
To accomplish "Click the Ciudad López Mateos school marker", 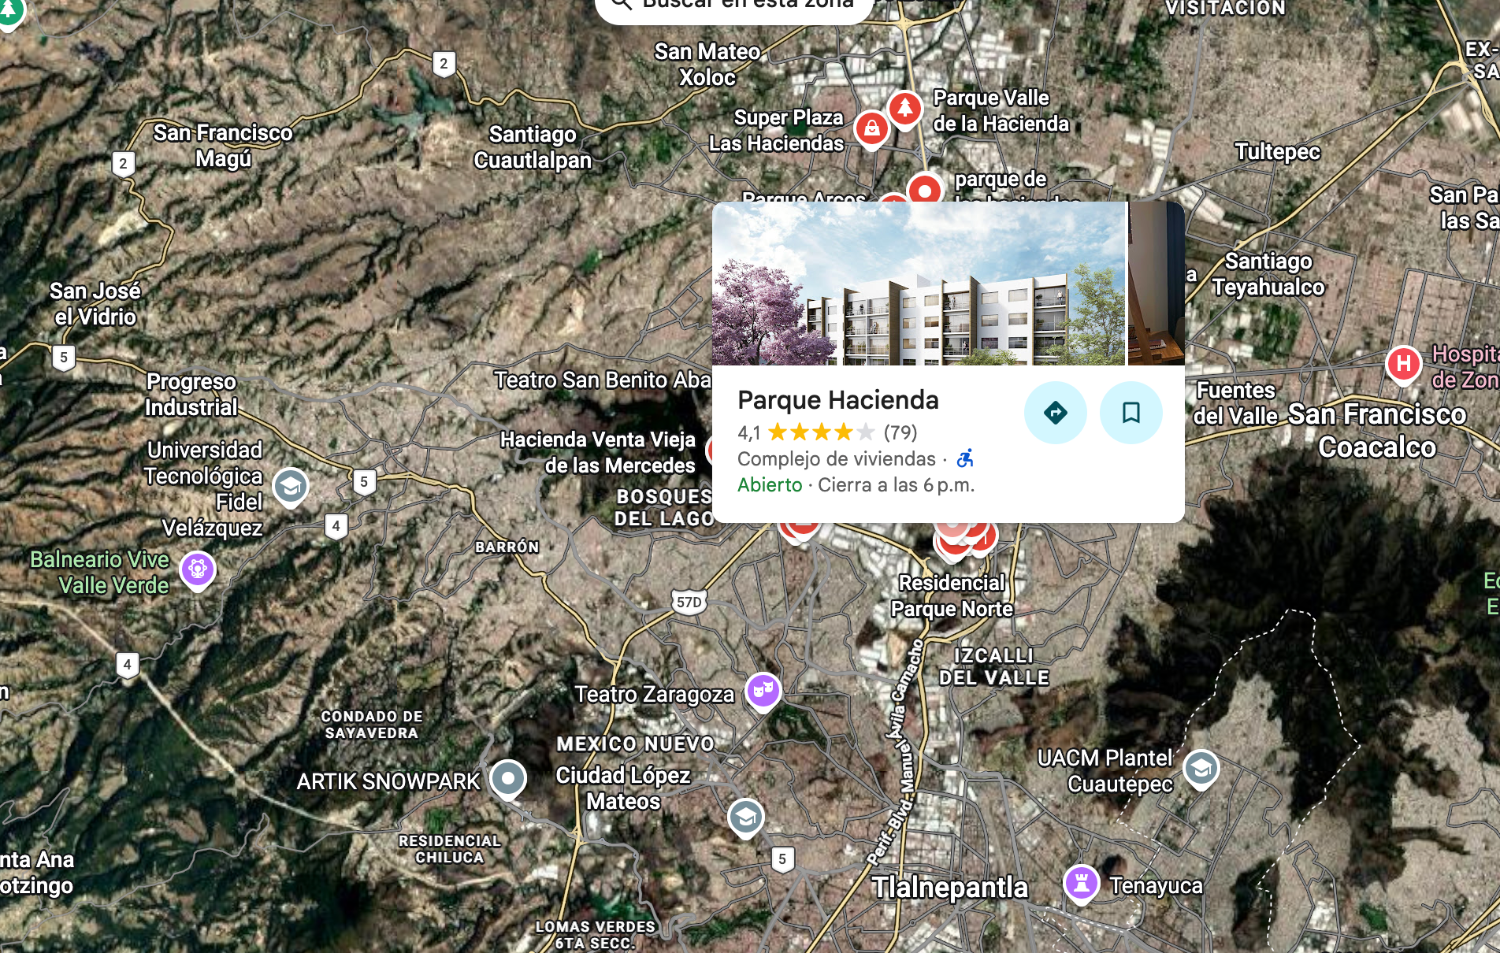I will 745,818.
